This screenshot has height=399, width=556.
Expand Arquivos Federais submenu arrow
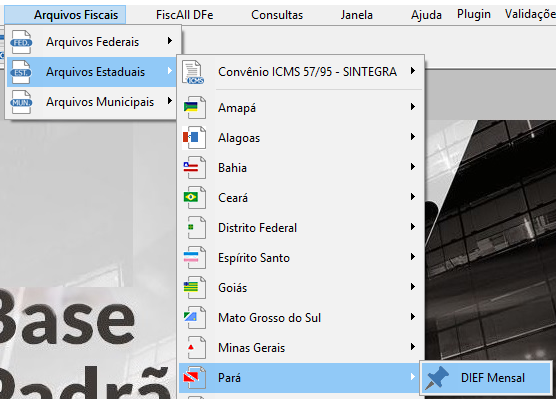click(x=170, y=41)
